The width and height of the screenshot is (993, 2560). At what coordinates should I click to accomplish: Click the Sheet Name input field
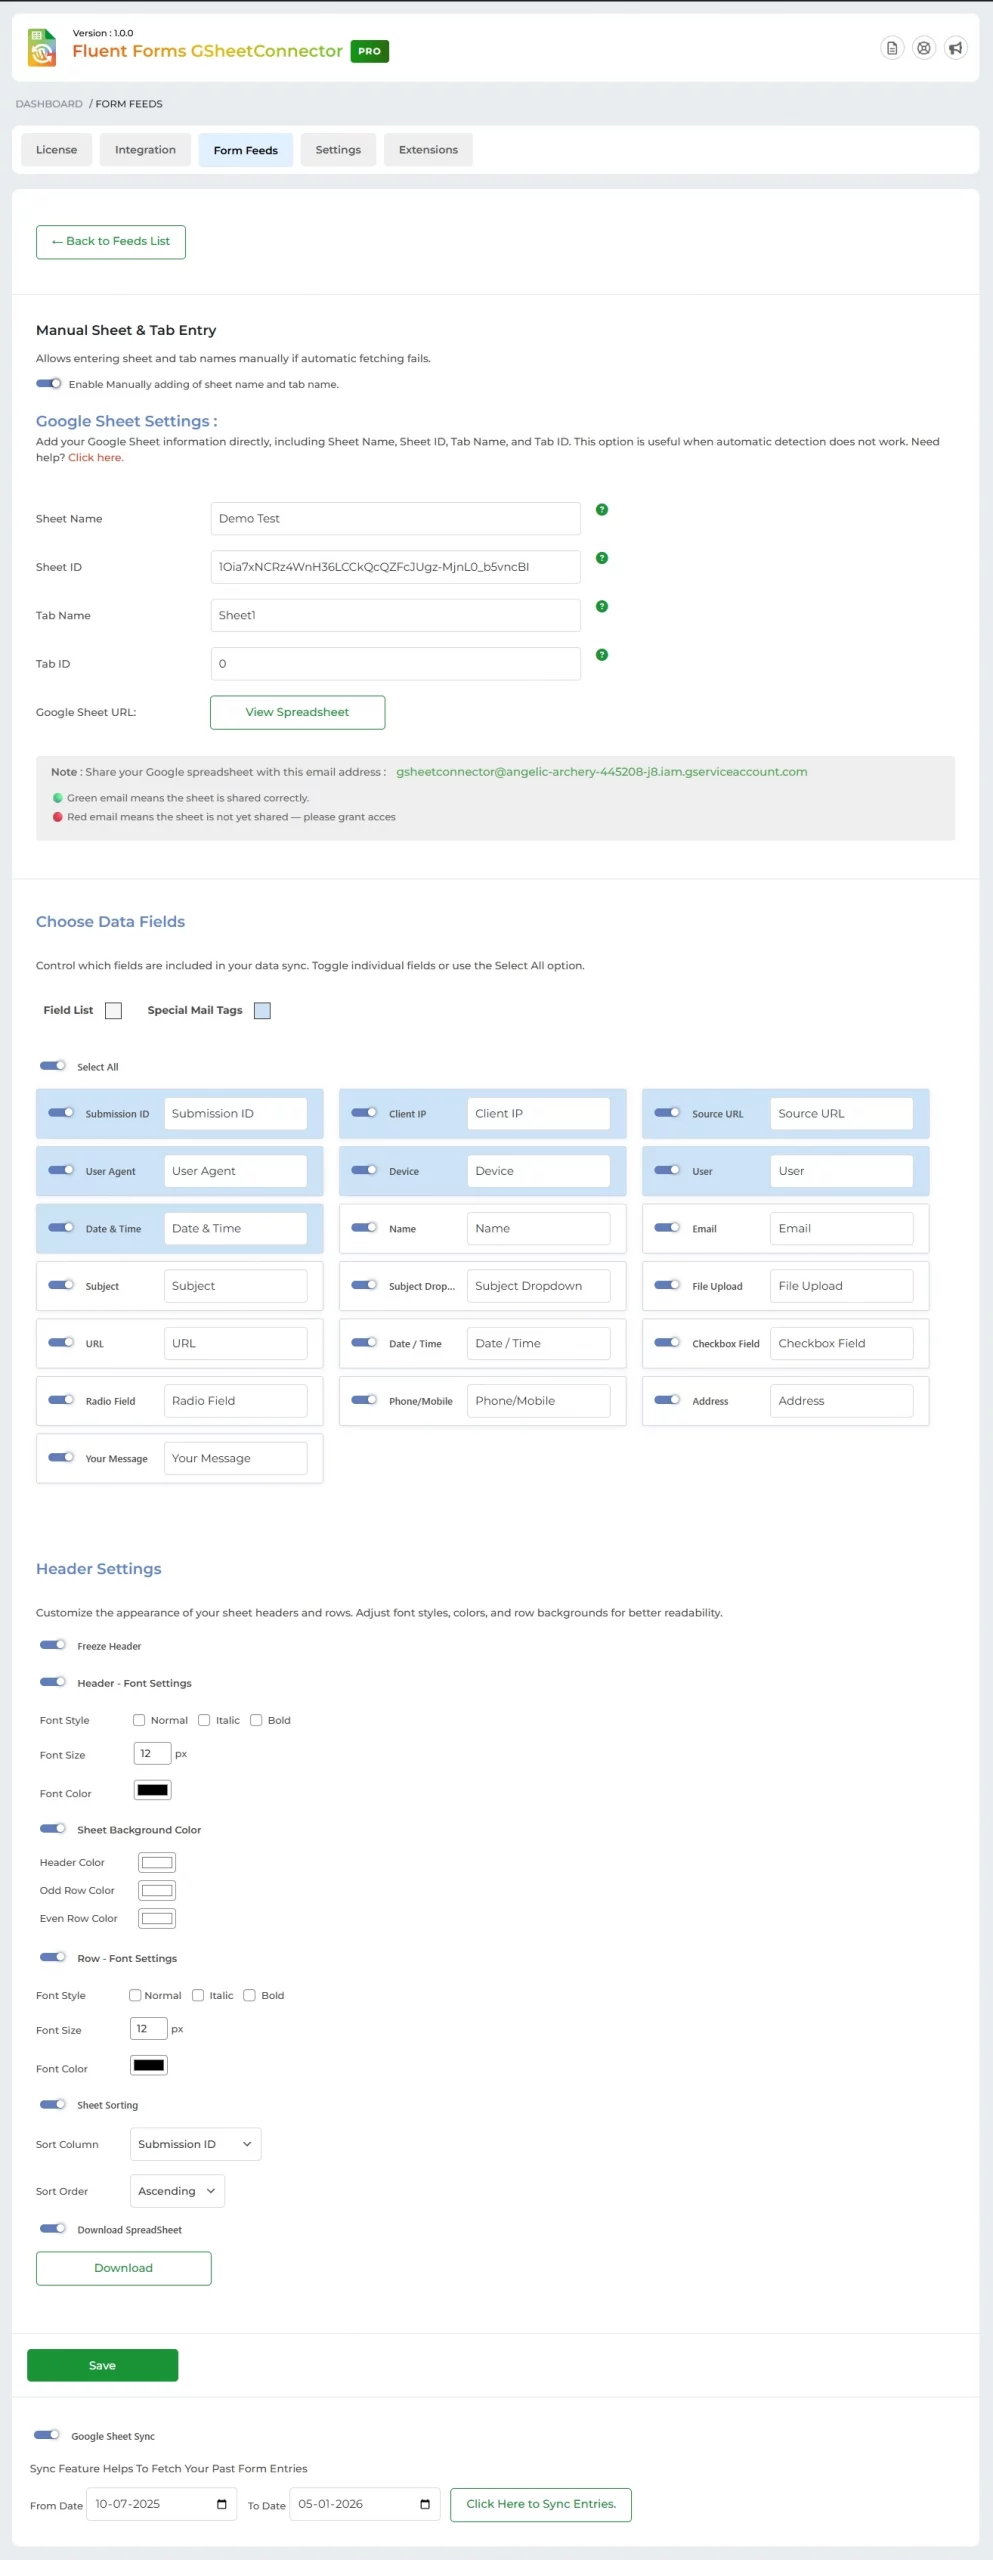(395, 519)
